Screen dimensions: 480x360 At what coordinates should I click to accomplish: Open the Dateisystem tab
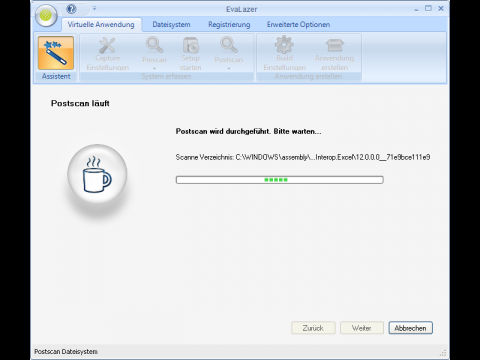tap(171, 25)
